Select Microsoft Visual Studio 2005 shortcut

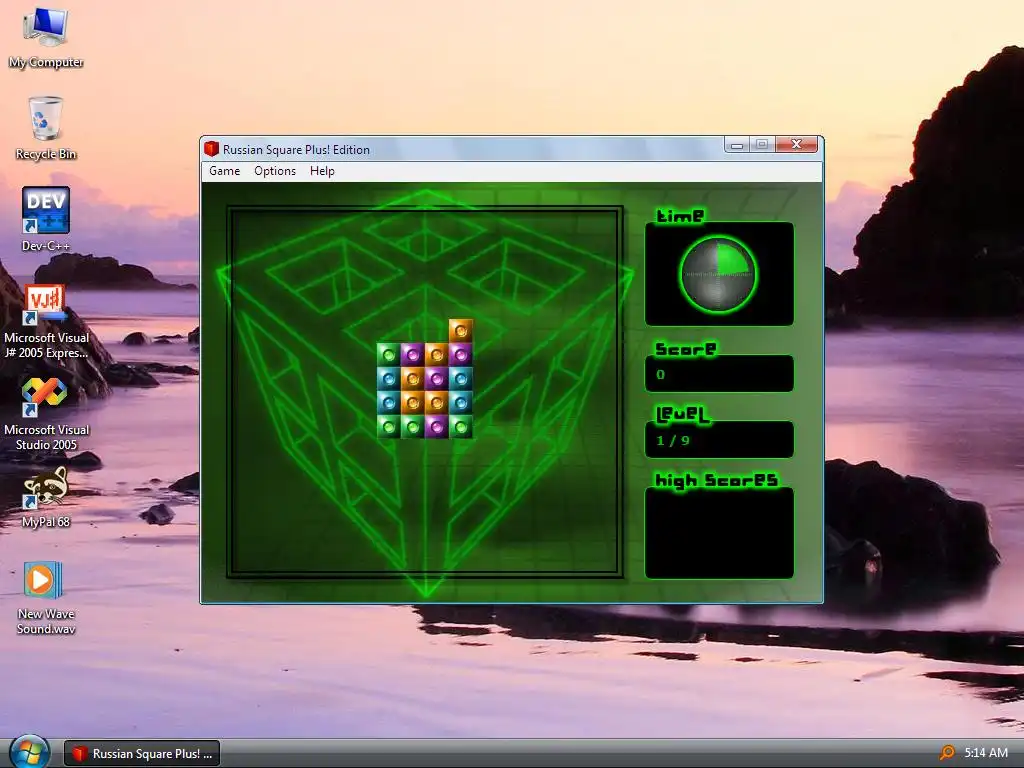[46, 413]
